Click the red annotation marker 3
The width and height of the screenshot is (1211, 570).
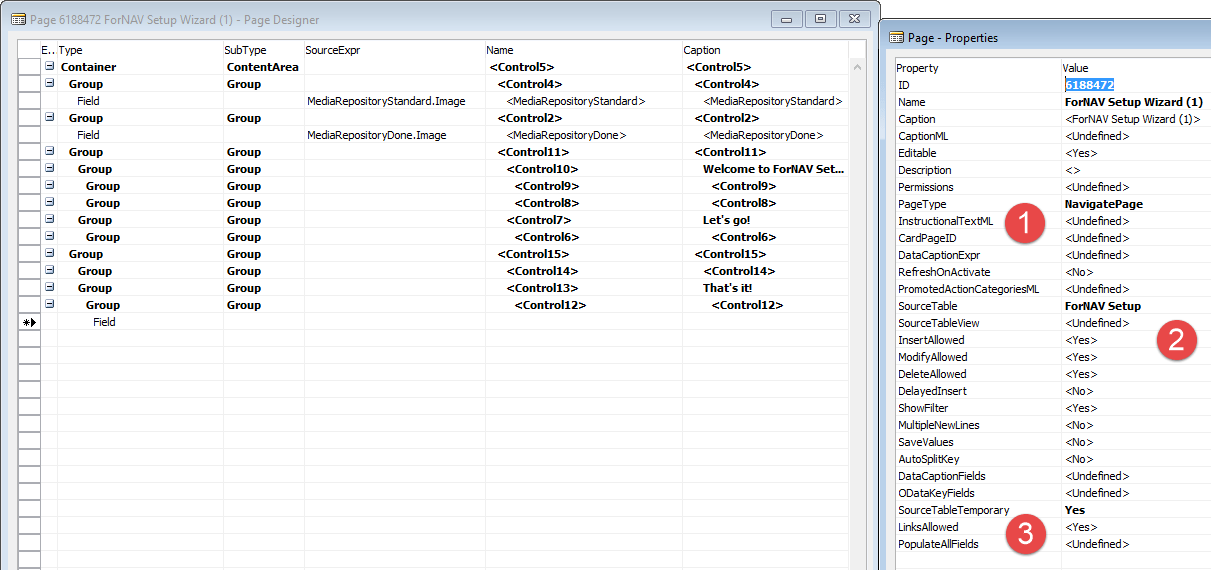(x=1022, y=531)
